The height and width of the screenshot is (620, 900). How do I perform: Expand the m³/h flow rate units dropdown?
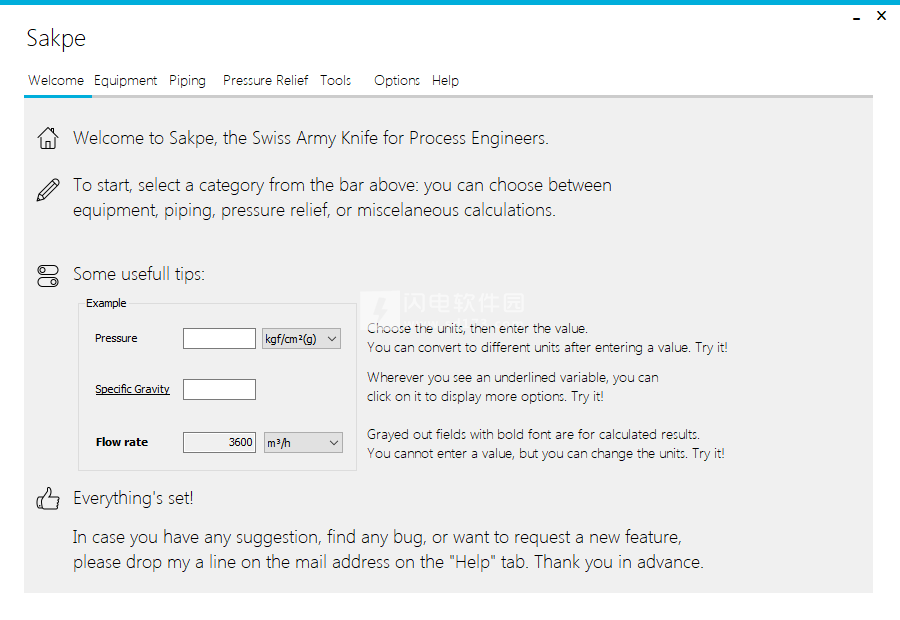point(303,443)
